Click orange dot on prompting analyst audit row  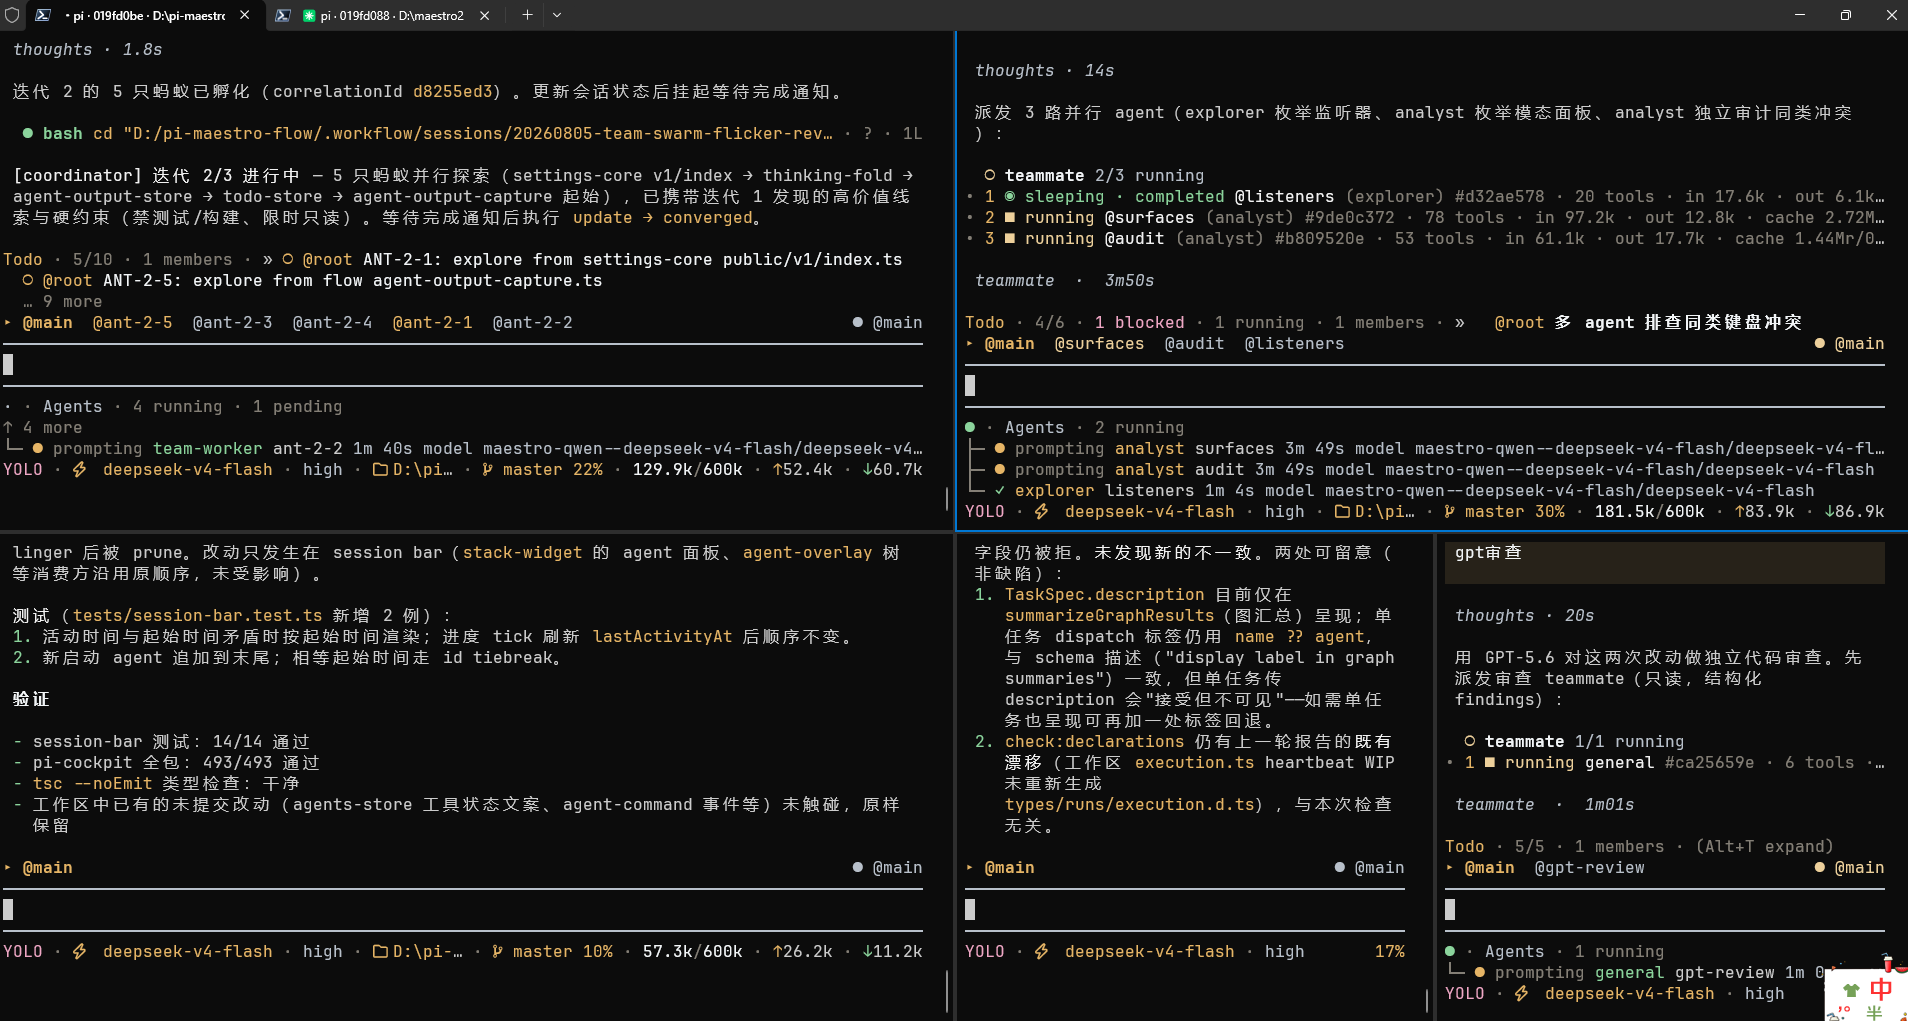point(999,470)
